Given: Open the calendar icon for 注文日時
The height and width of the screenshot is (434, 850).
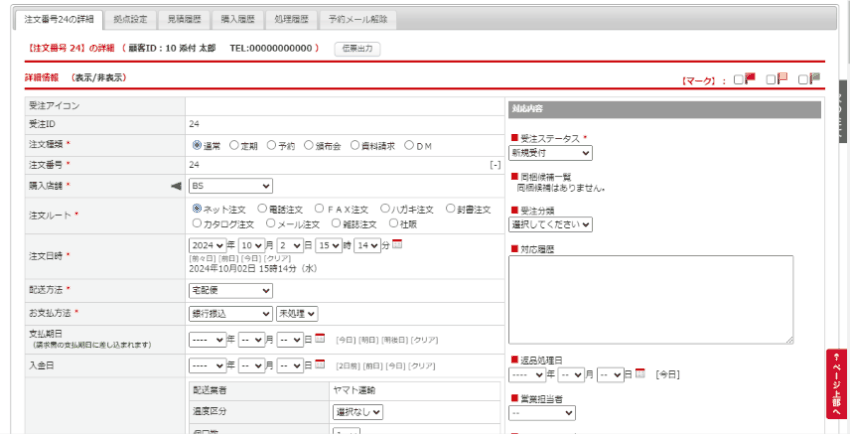Looking at the screenshot, I should pyautogui.click(x=397, y=245).
